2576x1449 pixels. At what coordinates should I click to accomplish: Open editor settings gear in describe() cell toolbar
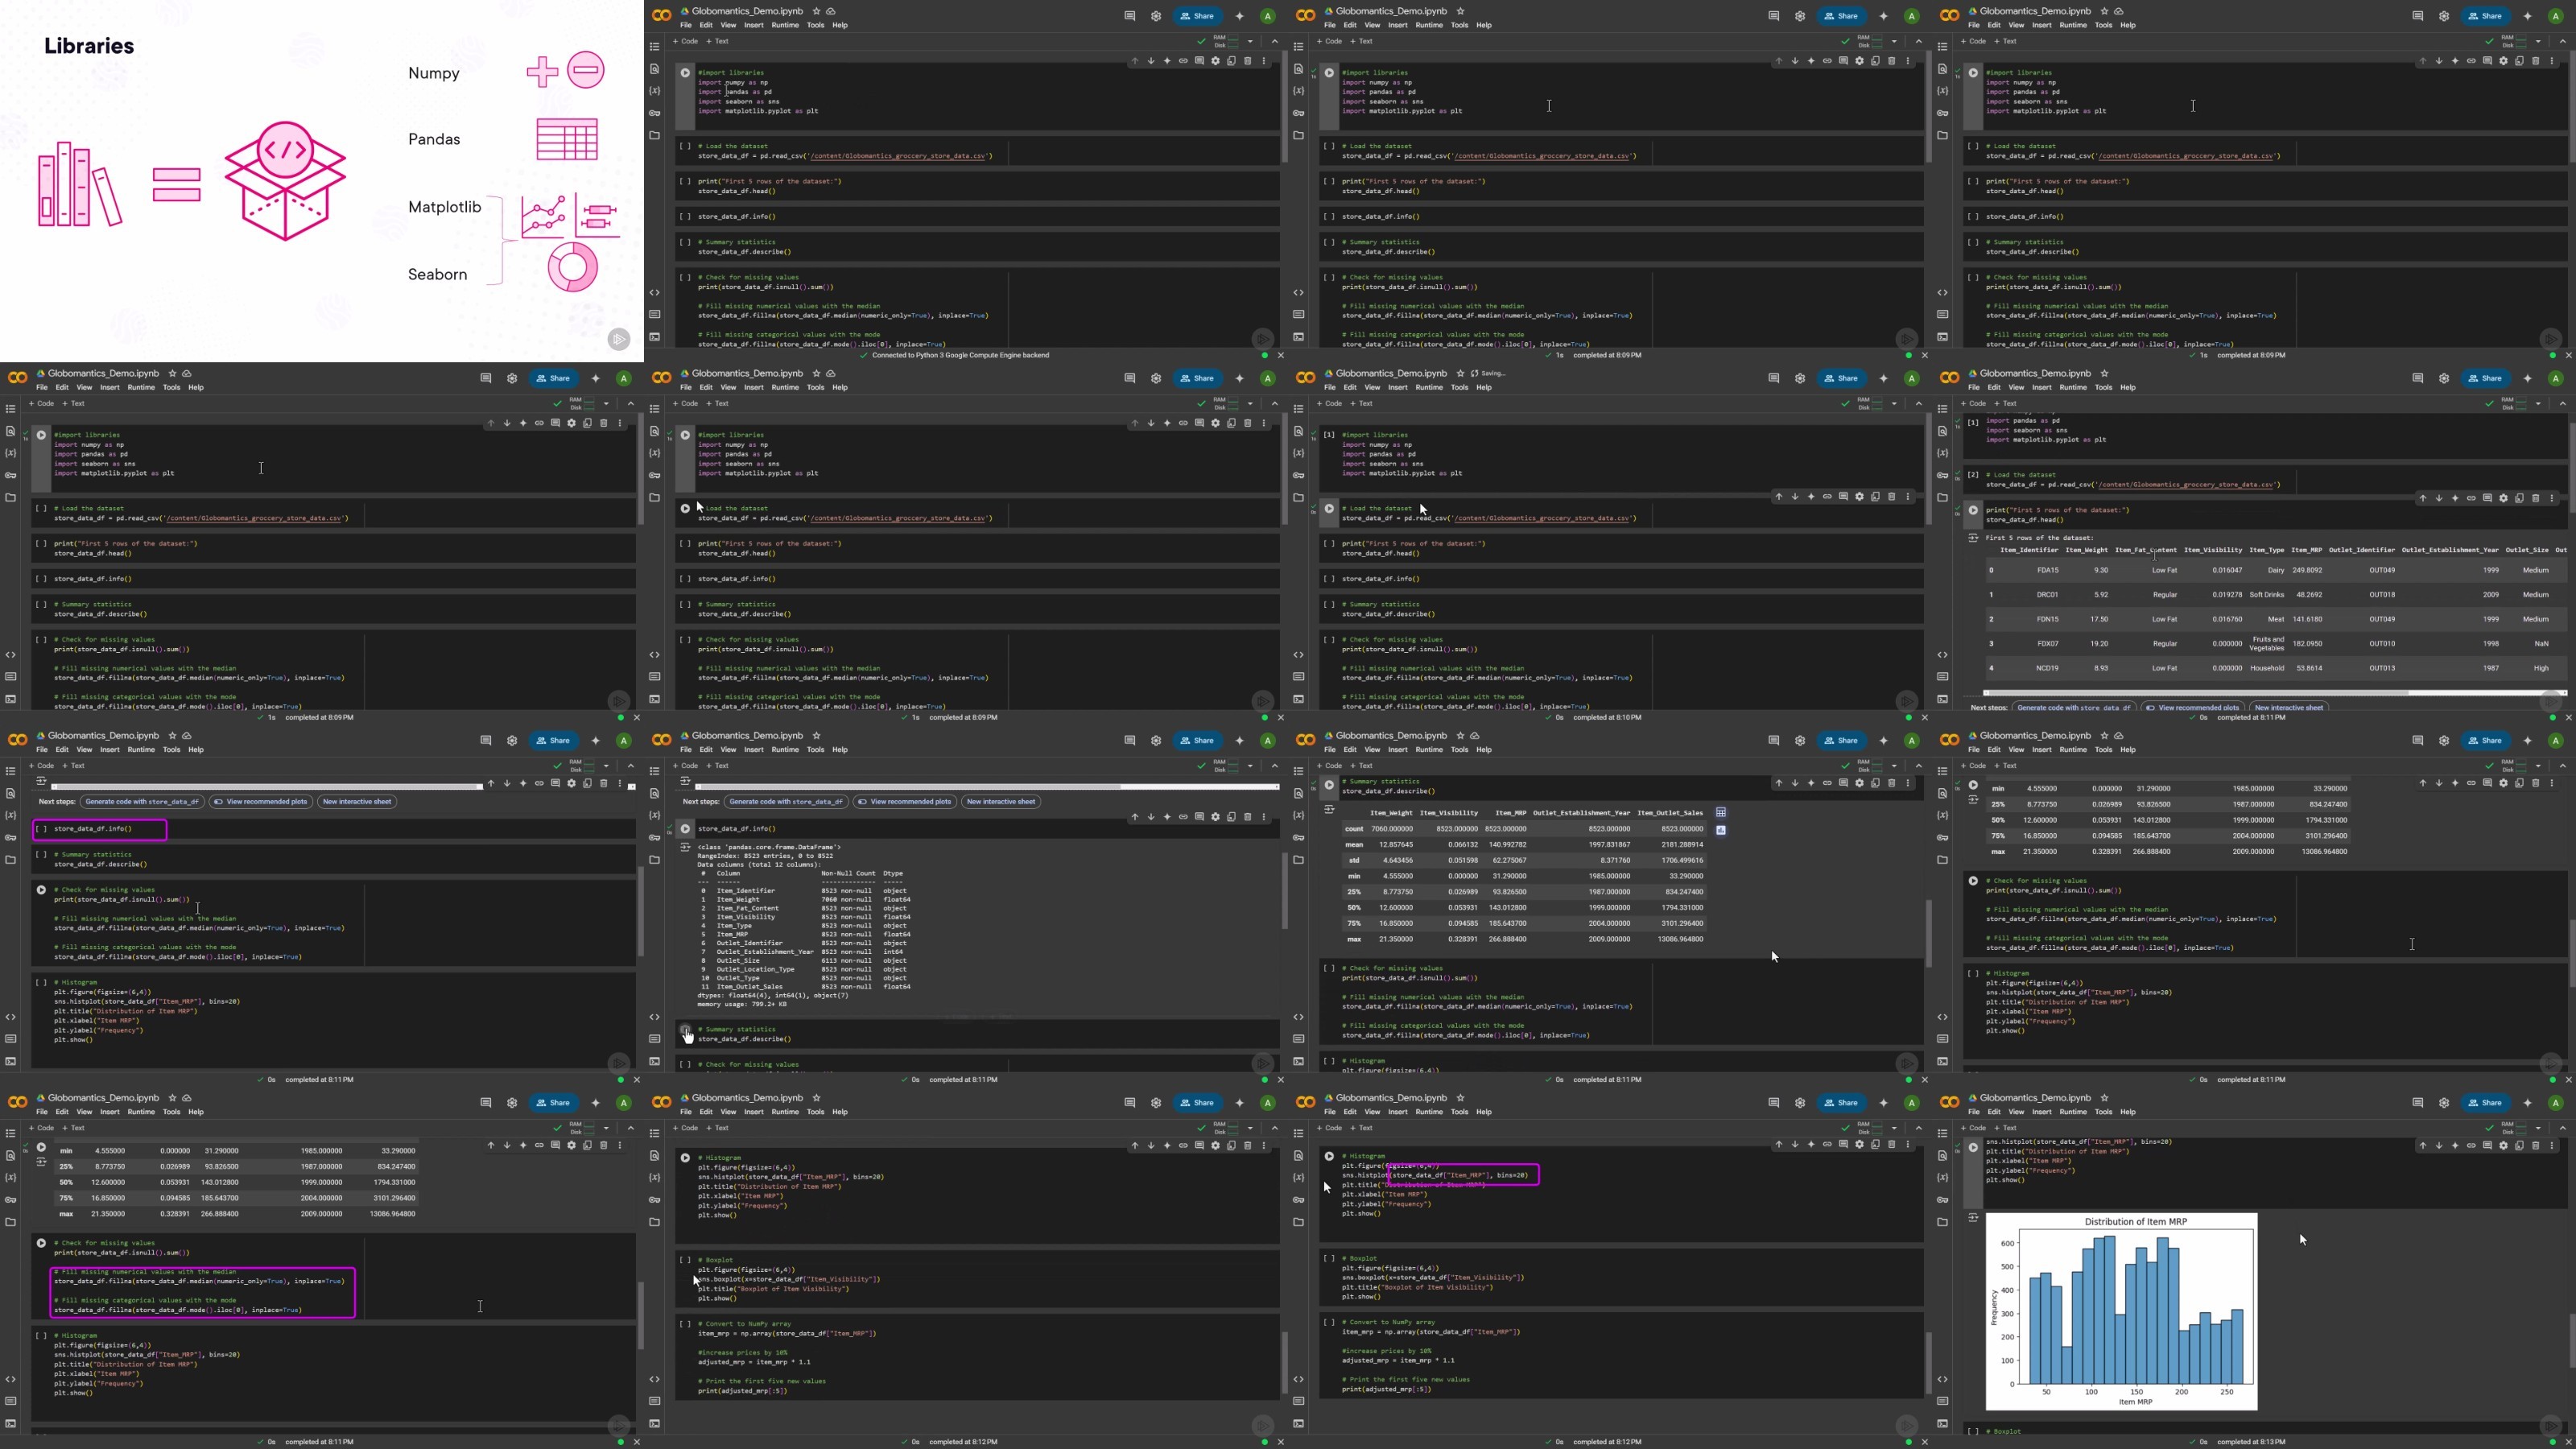click(x=1859, y=783)
